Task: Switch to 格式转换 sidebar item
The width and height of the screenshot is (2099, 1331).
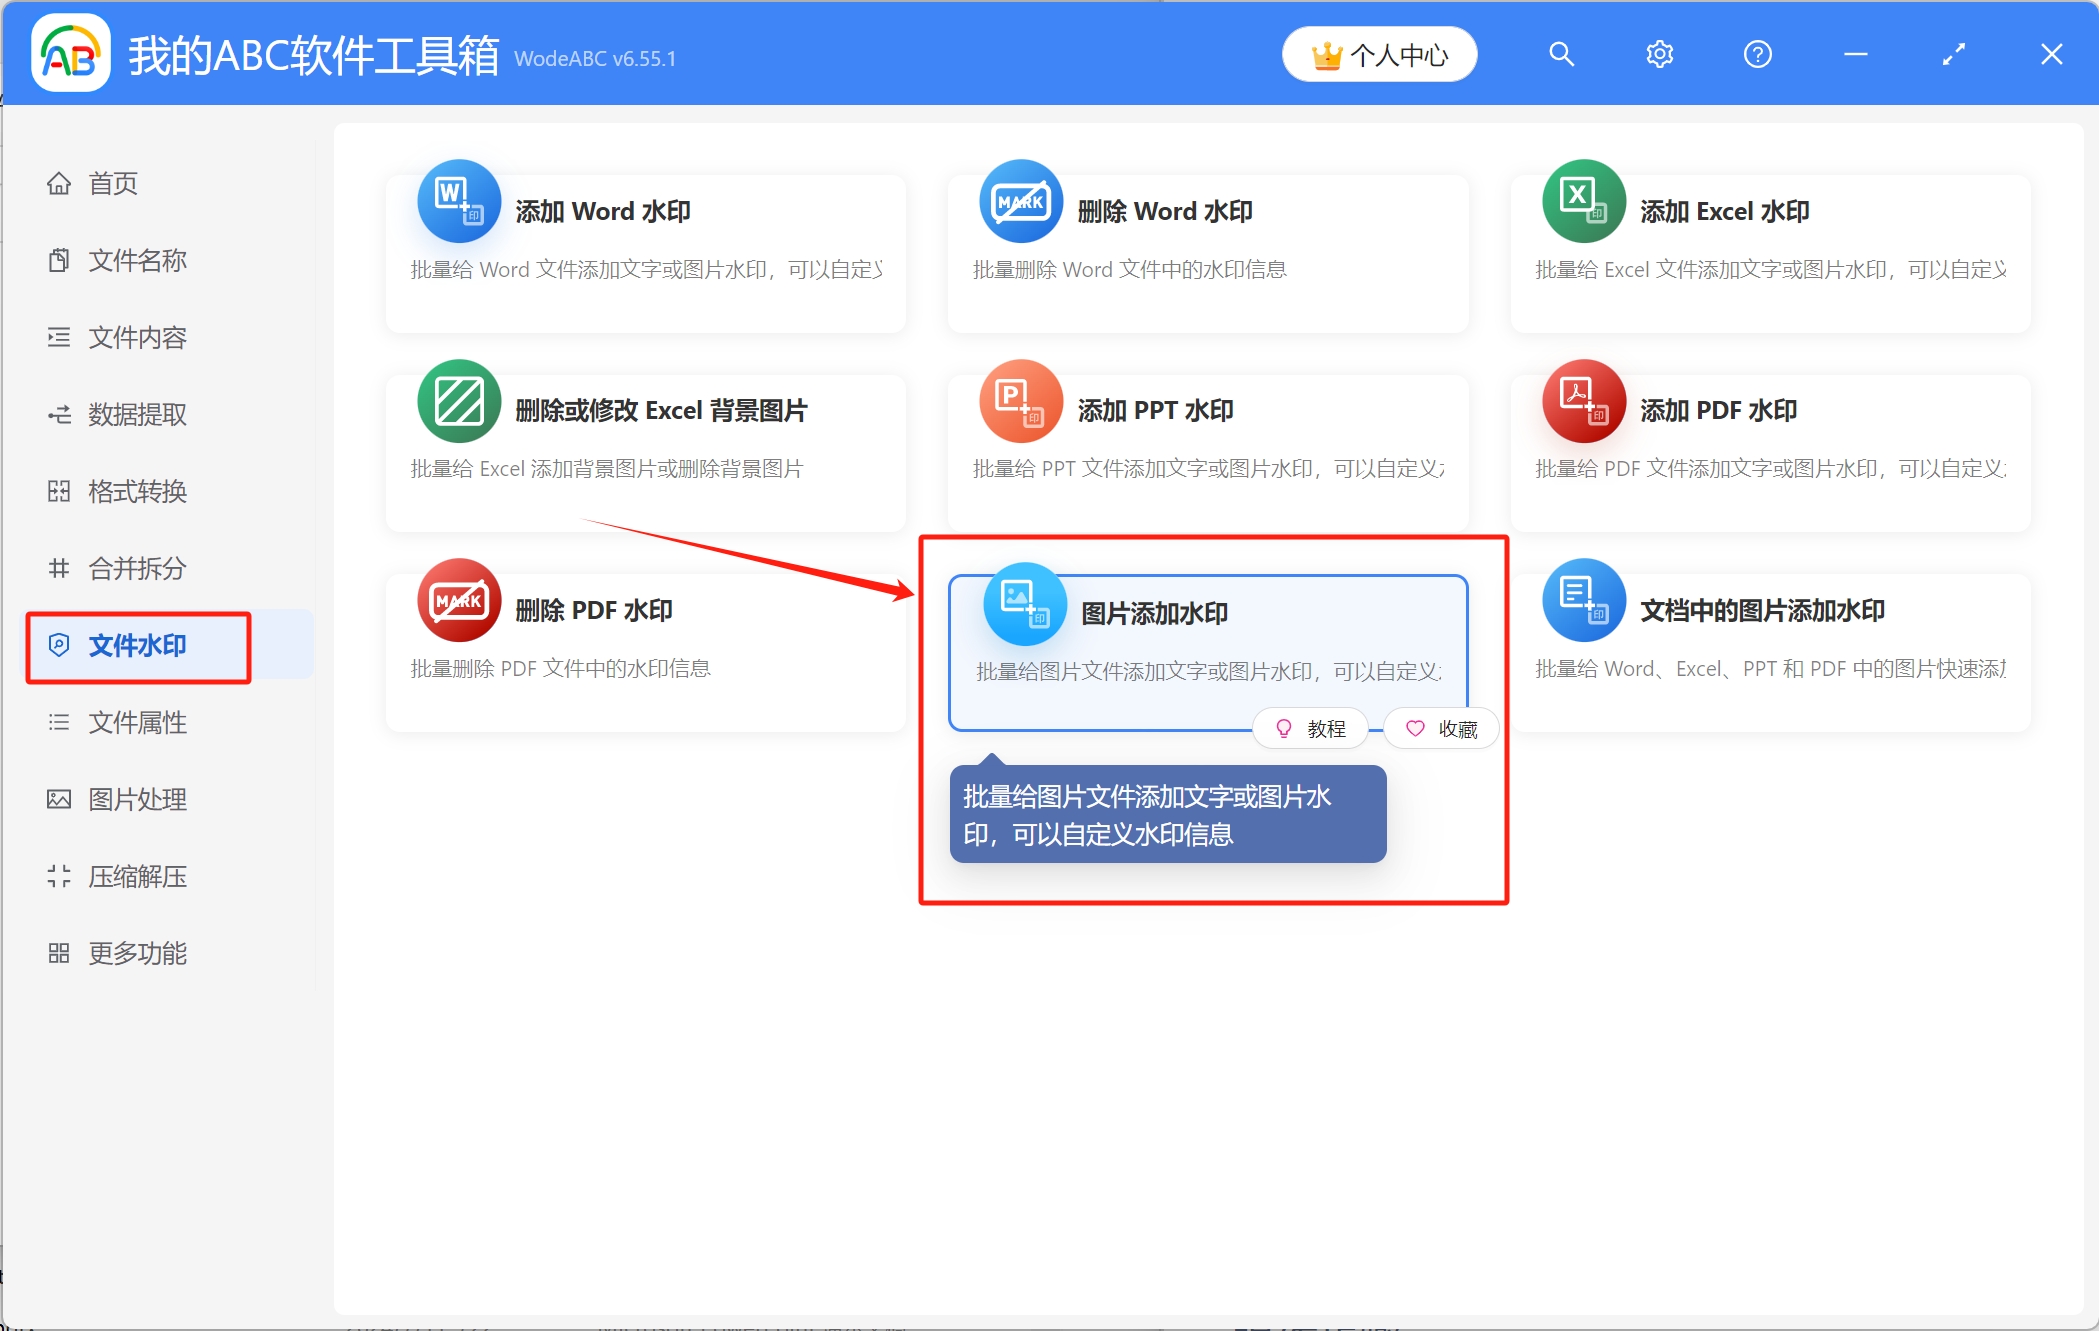Action: pyautogui.click(x=137, y=492)
